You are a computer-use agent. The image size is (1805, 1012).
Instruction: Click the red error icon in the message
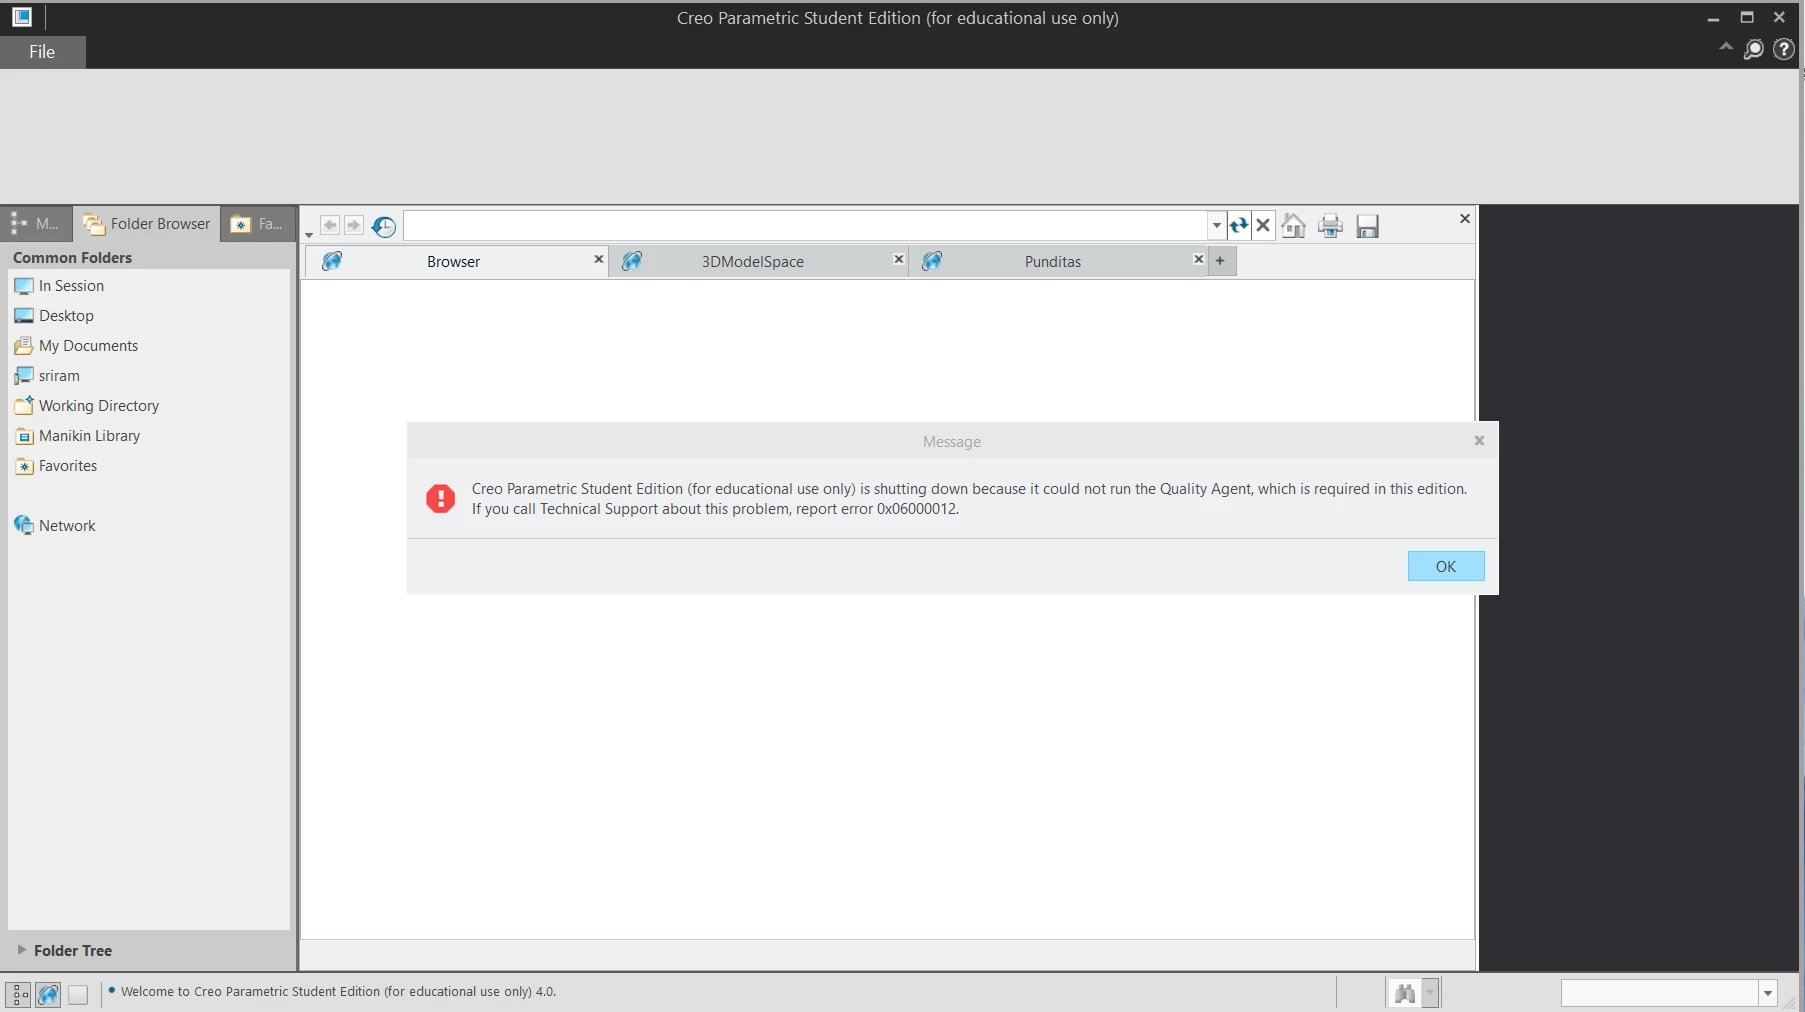tap(440, 498)
